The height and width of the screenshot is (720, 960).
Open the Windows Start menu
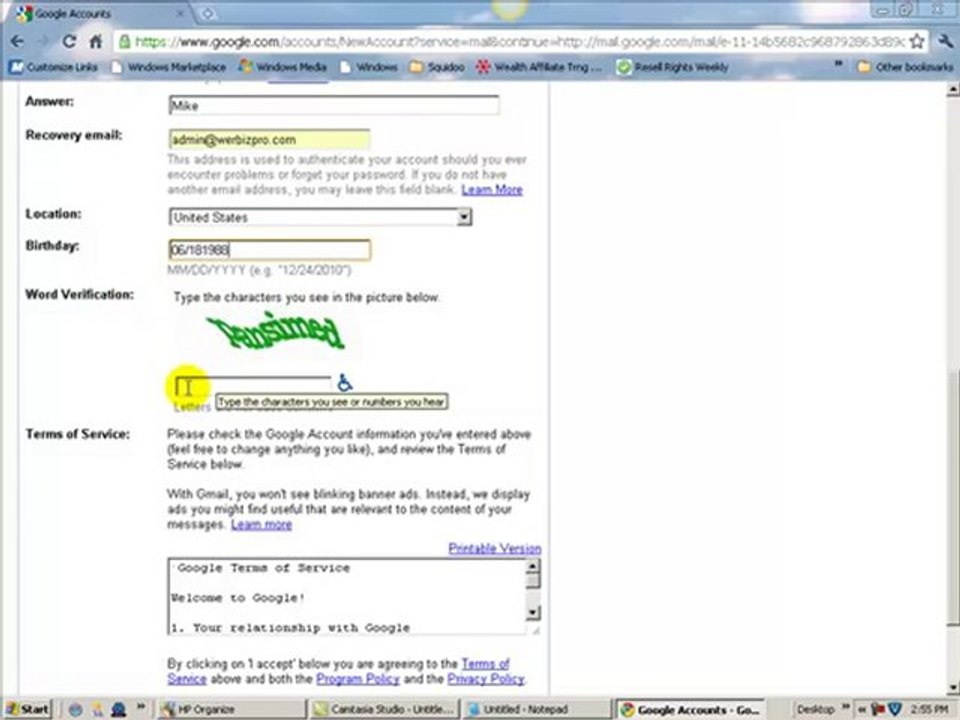27,710
